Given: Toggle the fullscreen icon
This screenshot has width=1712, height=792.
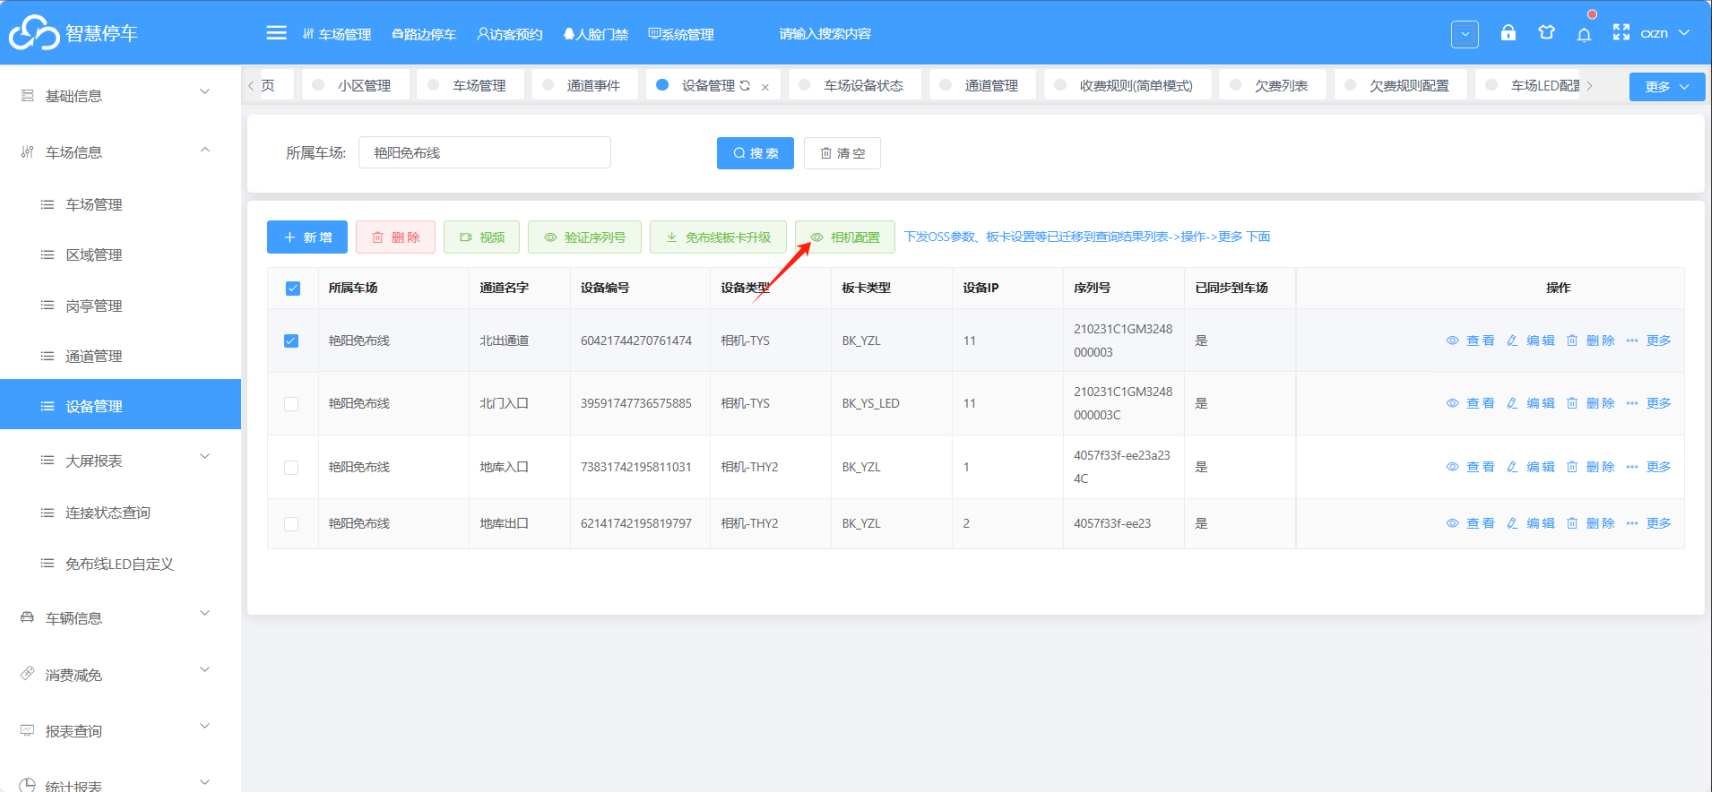Looking at the screenshot, I should 1621,33.
